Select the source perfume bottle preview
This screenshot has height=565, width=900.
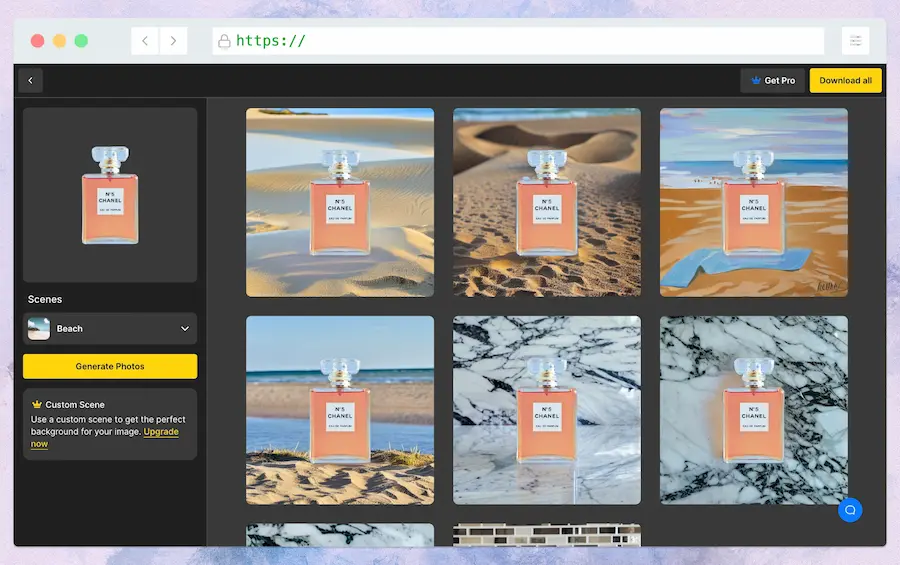click(110, 195)
